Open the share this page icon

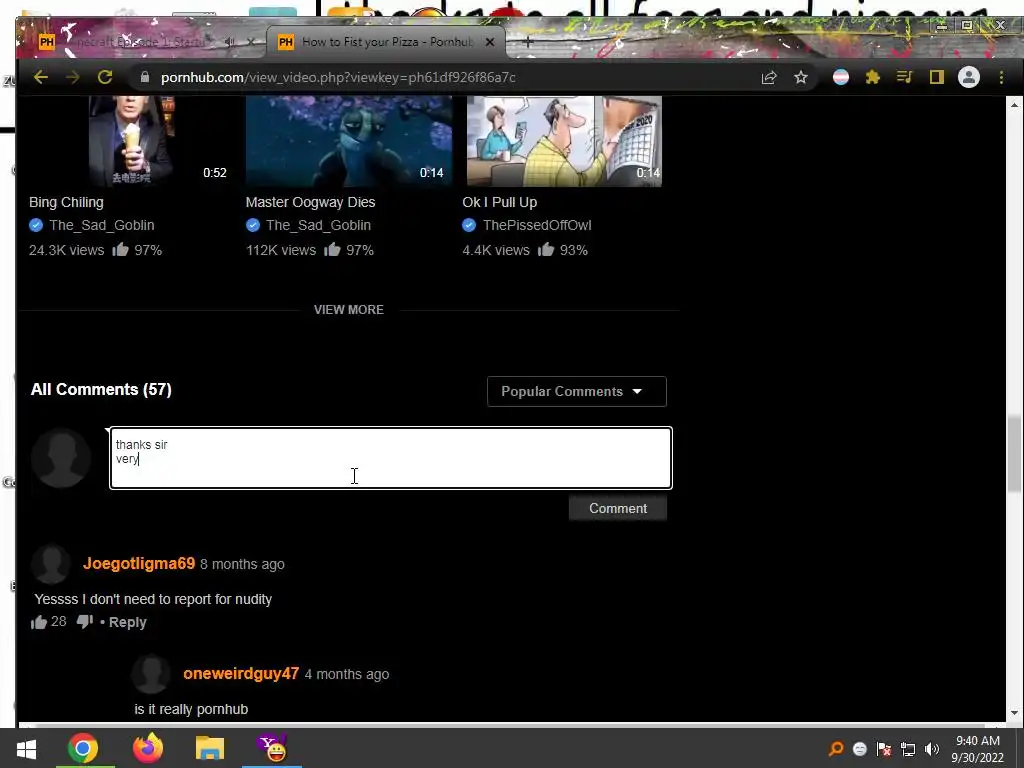pyautogui.click(x=769, y=77)
